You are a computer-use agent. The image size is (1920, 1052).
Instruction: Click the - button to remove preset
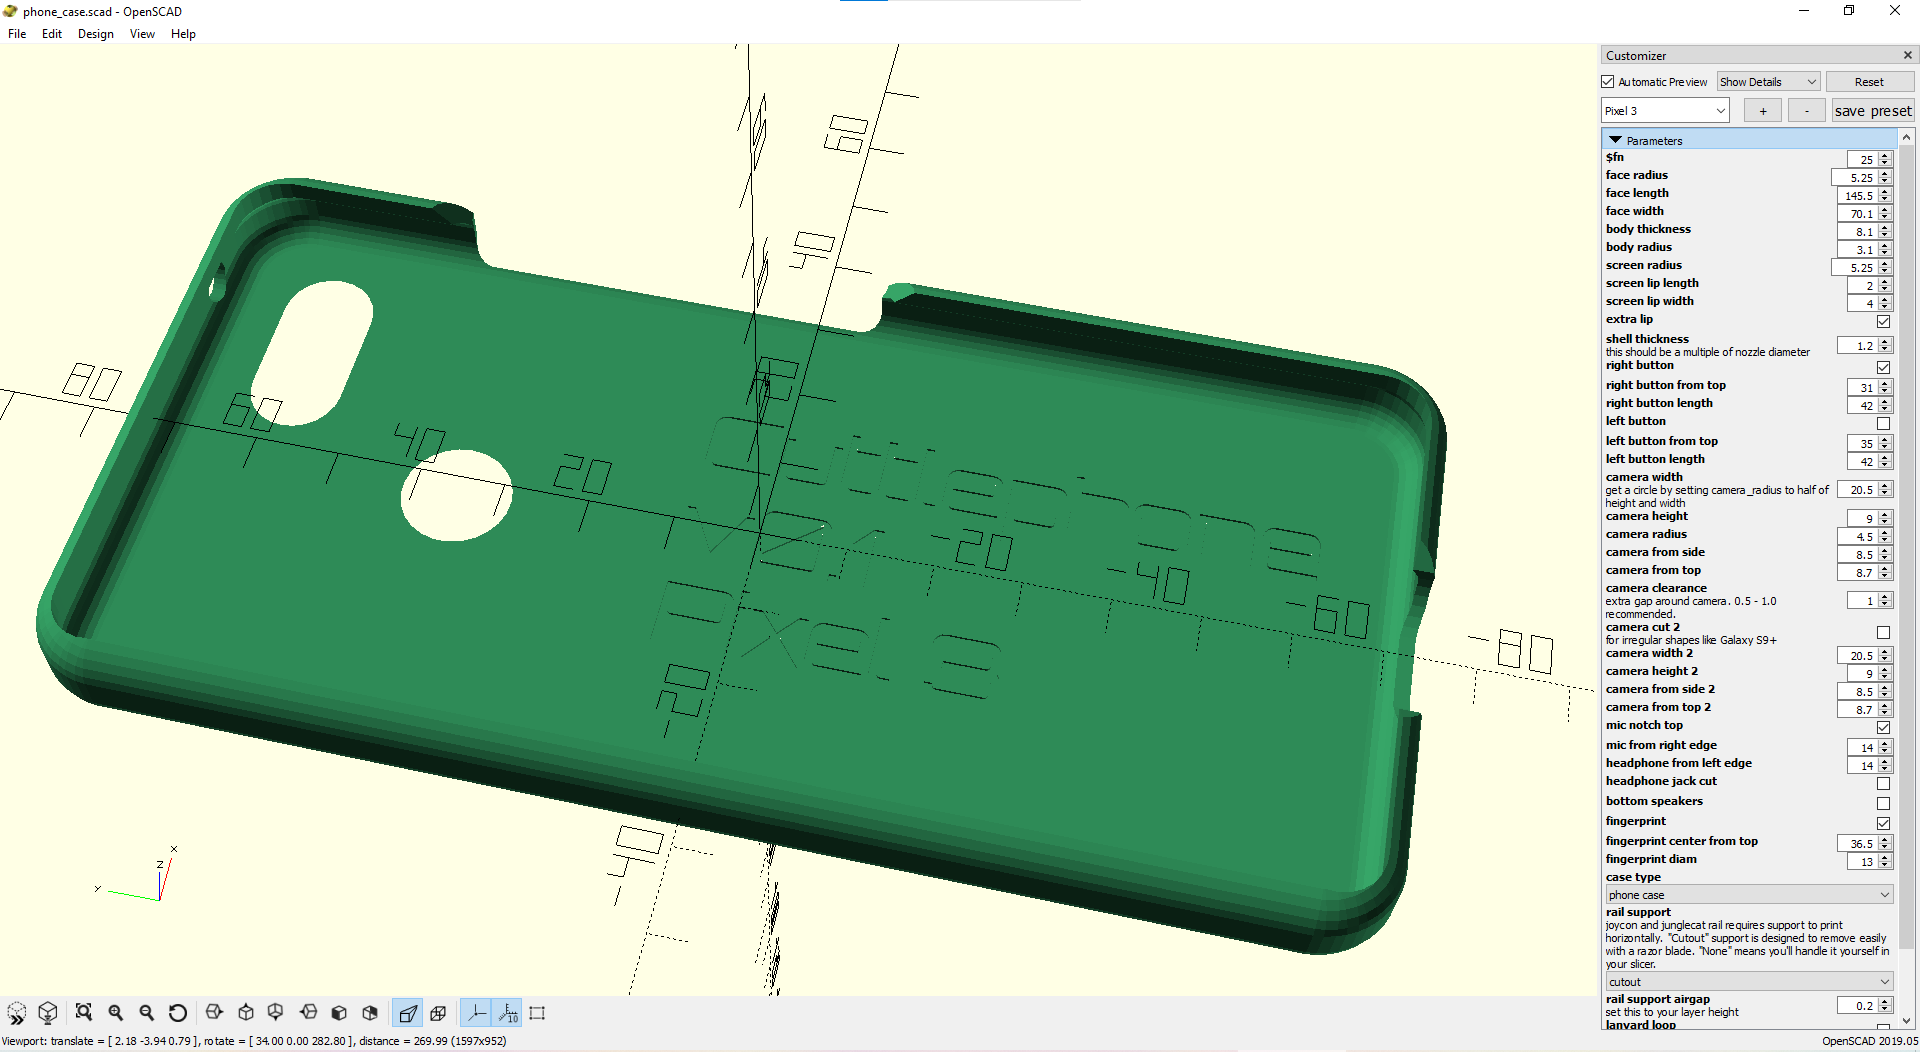pyautogui.click(x=1806, y=111)
